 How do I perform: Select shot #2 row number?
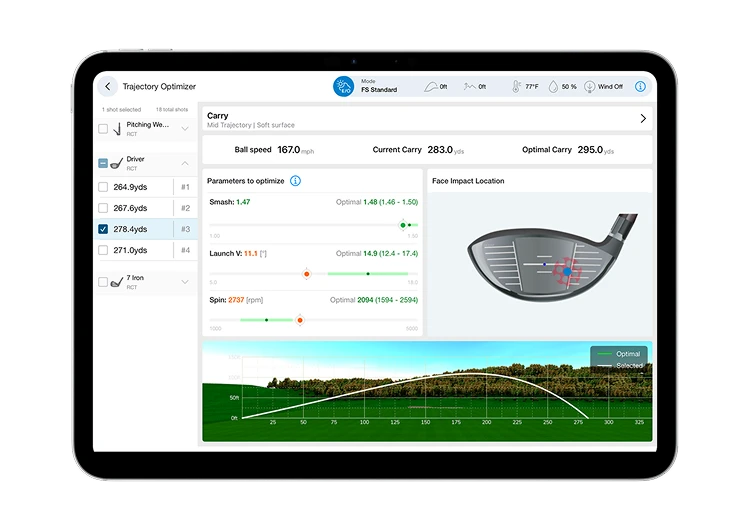pyautogui.click(x=186, y=208)
